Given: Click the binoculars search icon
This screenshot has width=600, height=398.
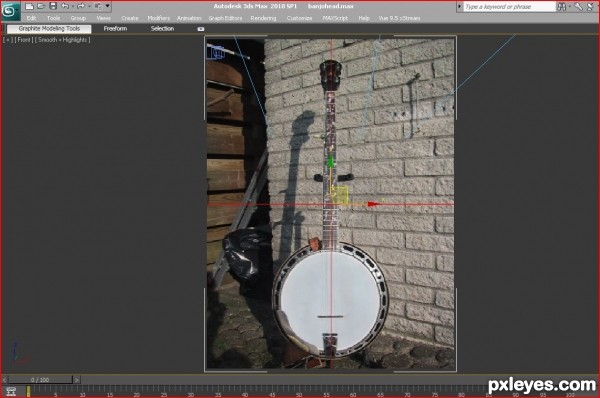Looking at the screenshot, I should 562,7.
